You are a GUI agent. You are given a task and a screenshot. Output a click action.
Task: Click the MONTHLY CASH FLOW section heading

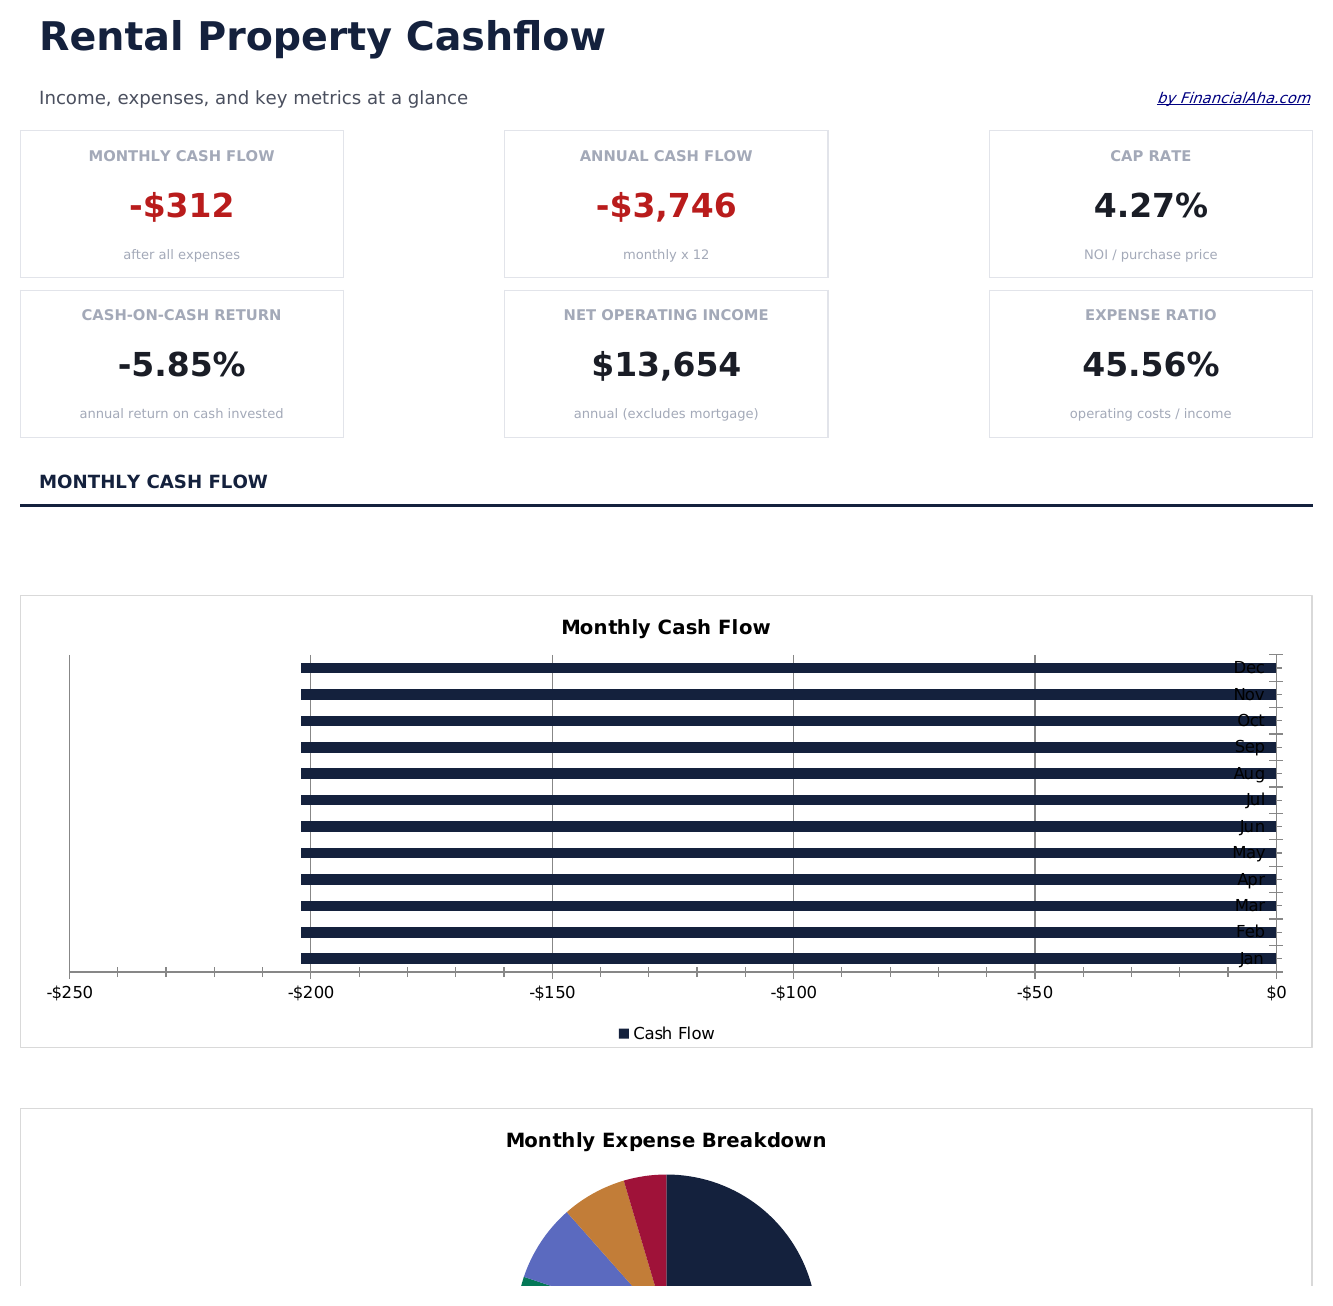pyautogui.click(x=153, y=482)
